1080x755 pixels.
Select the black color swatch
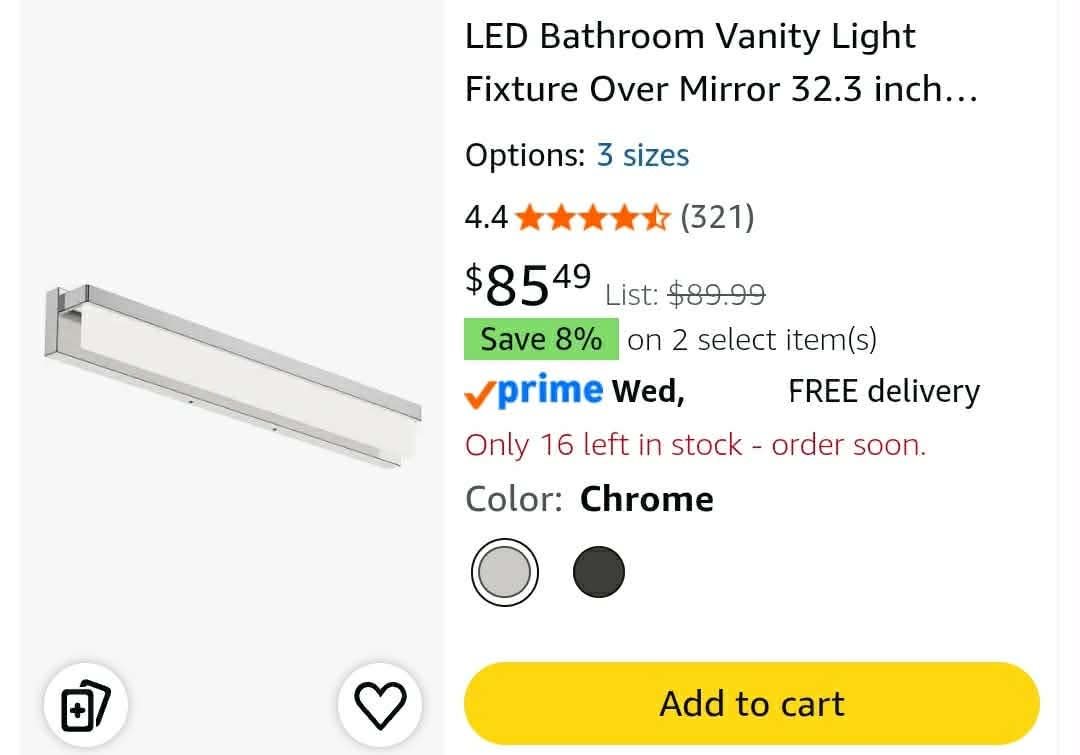click(599, 572)
